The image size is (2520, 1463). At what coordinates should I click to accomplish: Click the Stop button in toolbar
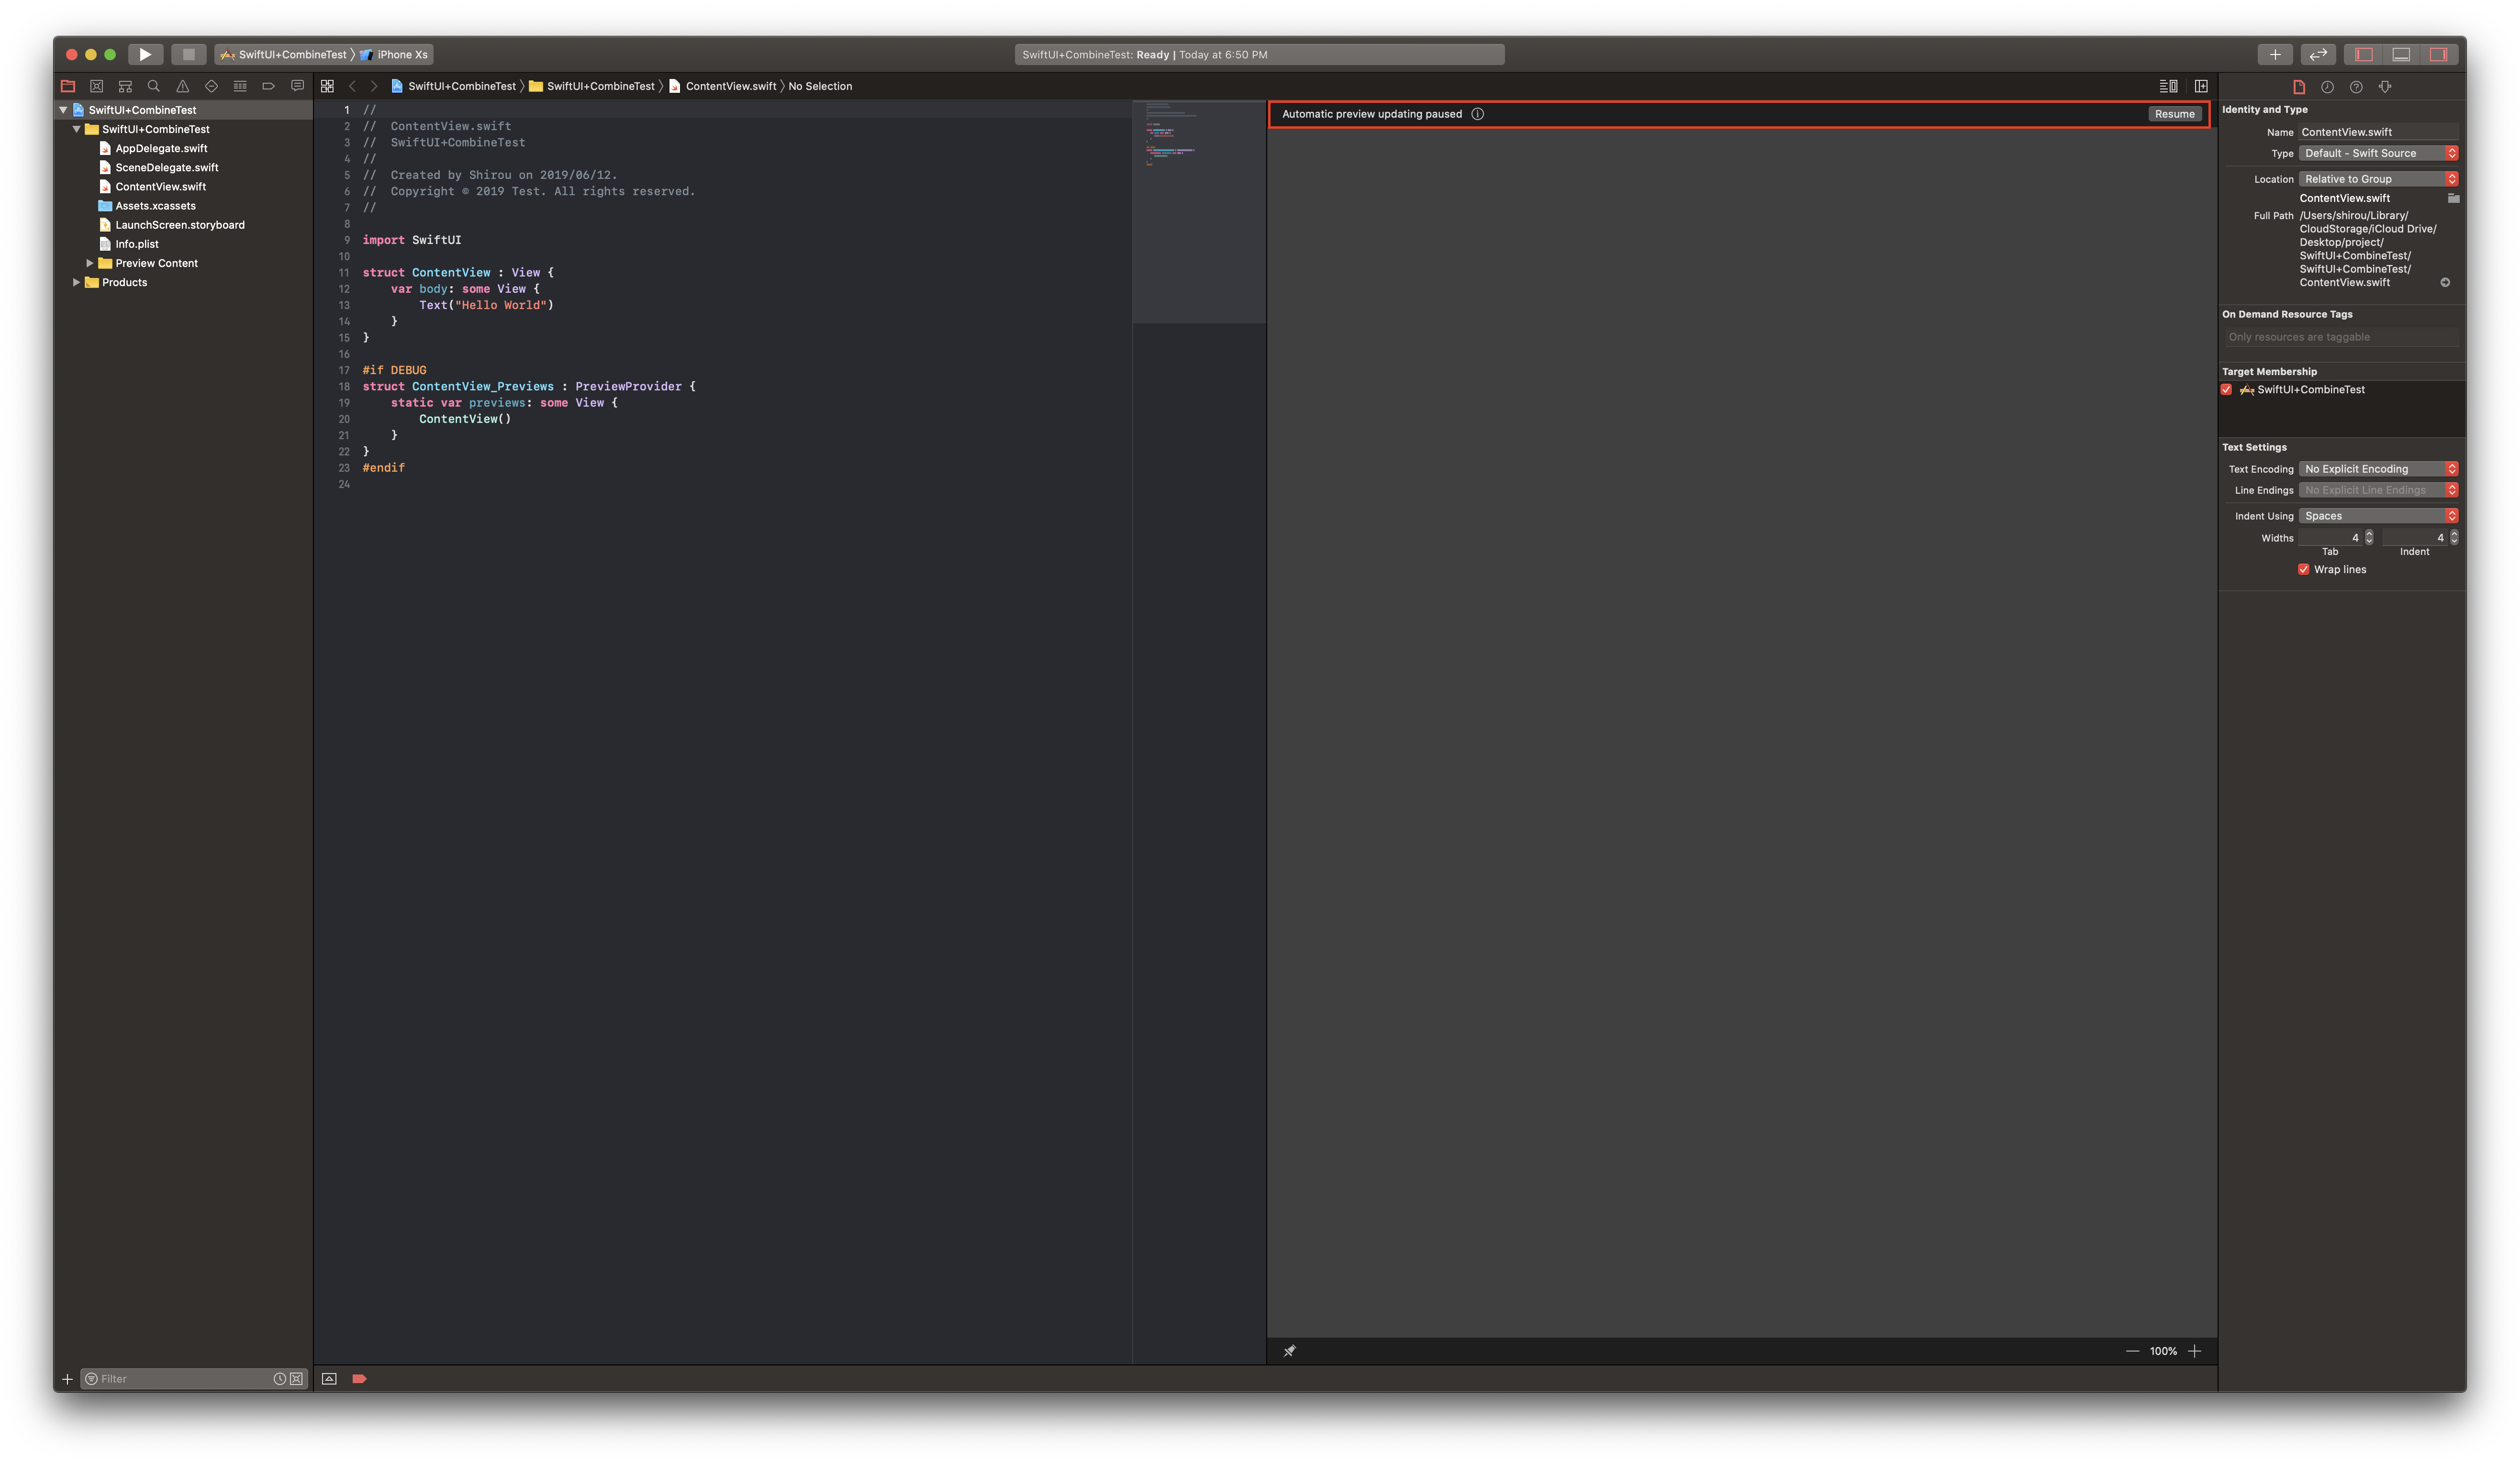[188, 54]
